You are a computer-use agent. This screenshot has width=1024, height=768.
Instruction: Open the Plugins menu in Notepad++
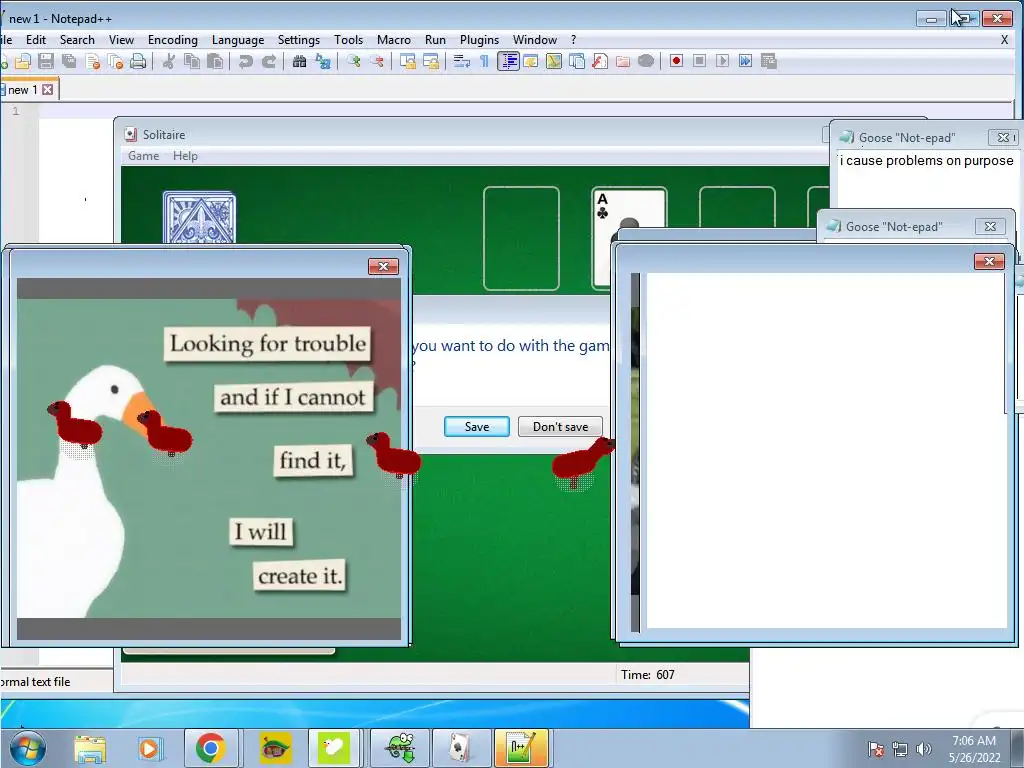click(x=479, y=40)
